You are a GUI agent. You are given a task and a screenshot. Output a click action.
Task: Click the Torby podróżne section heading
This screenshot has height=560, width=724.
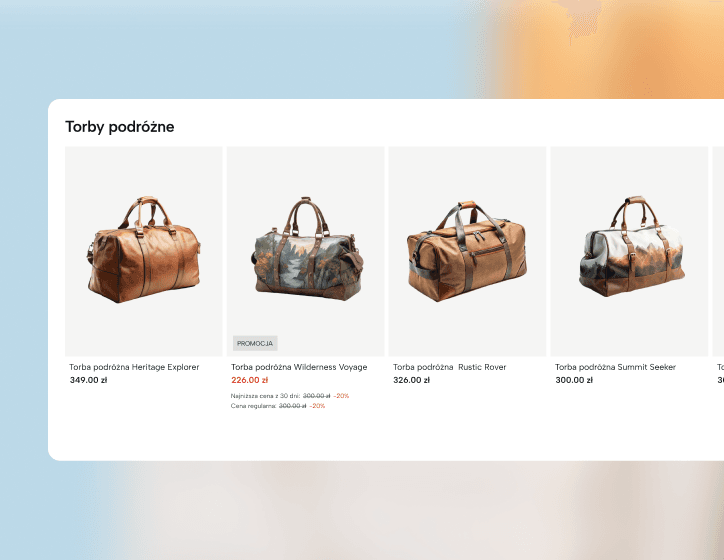pyautogui.click(x=120, y=126)
